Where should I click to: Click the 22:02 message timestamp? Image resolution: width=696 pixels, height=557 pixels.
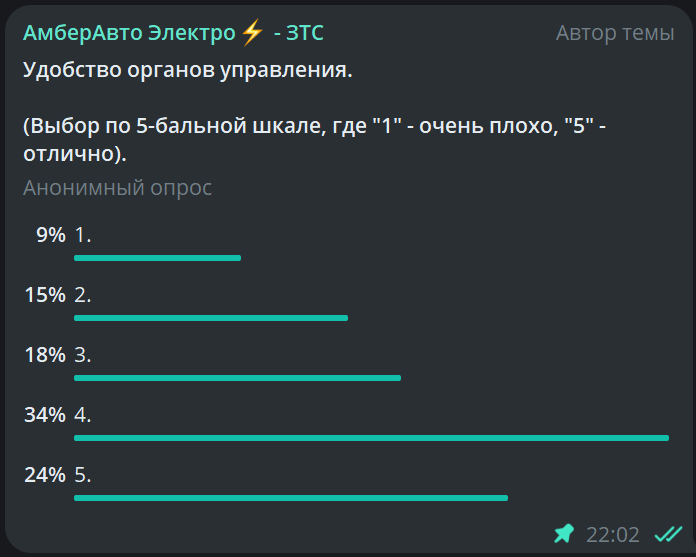613,534
